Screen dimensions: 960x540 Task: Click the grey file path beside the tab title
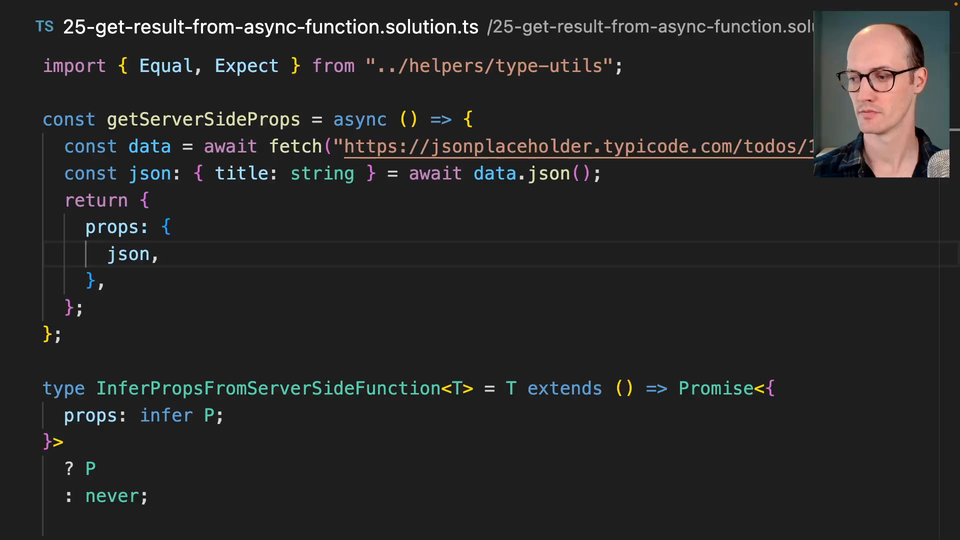(650, 27)
